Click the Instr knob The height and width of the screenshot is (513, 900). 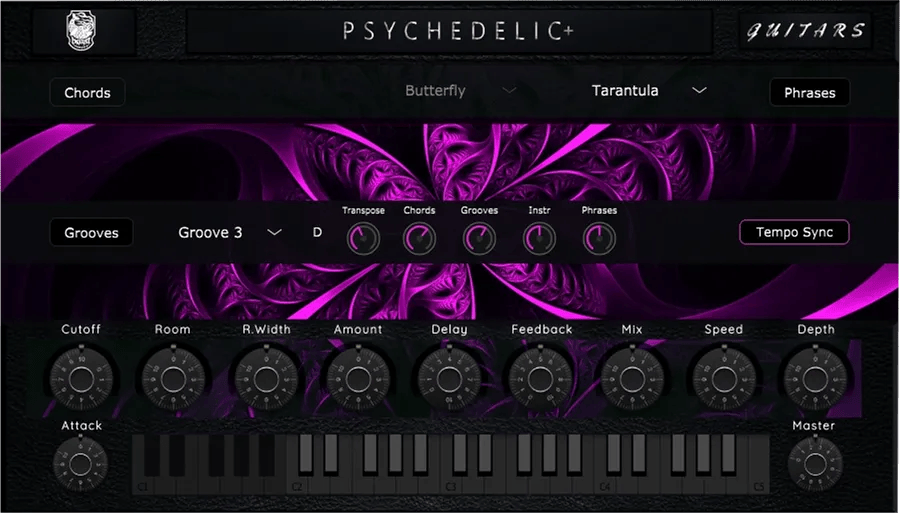(x=539, y=238)
